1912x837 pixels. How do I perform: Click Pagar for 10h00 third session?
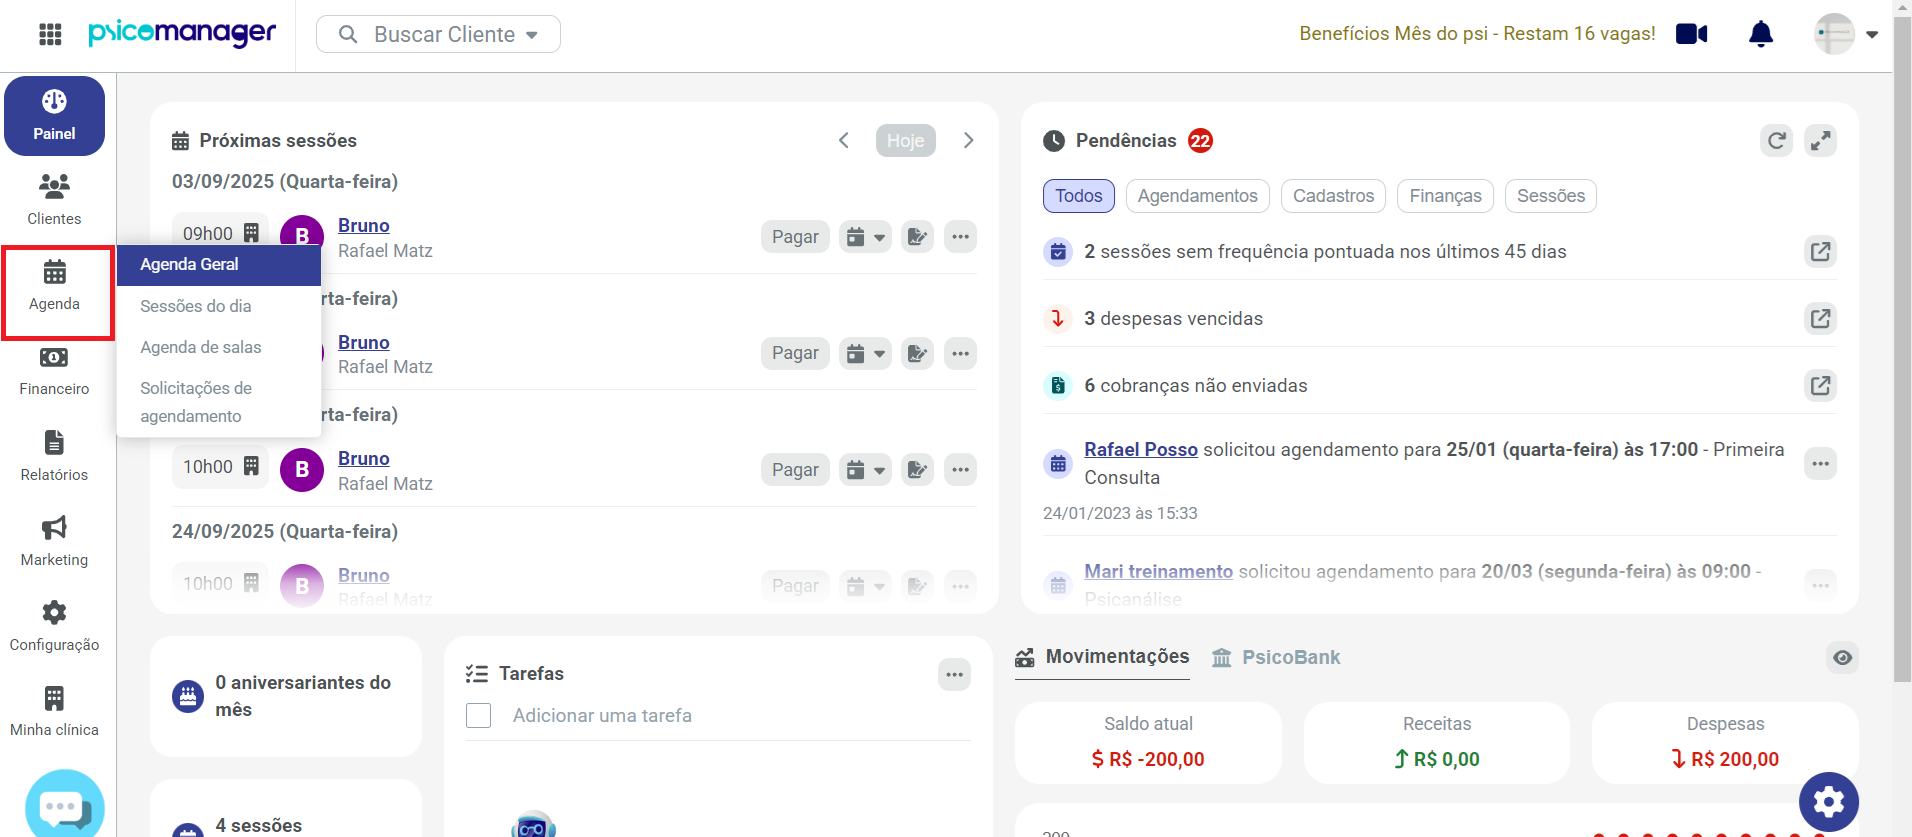[795, 470]
